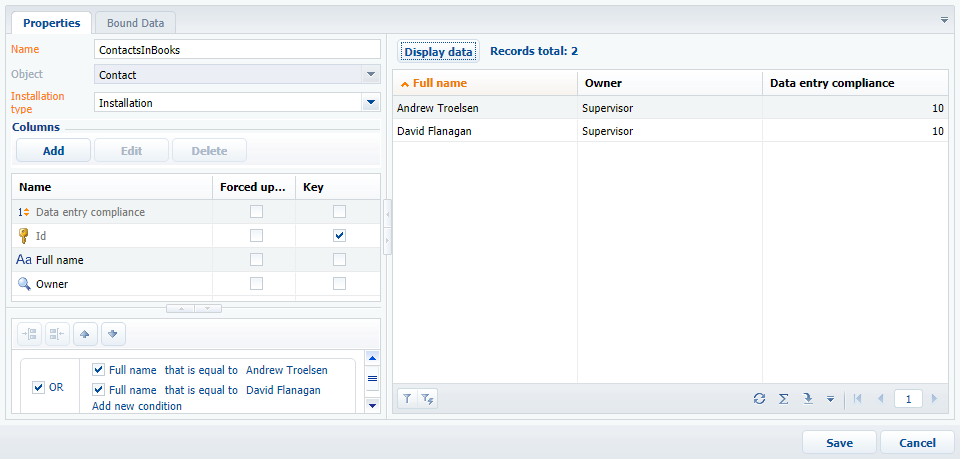Switch to the Bound Data tab
Image resolution: width=960 pixels, height=459 pixels.
(x=137, y=22)
